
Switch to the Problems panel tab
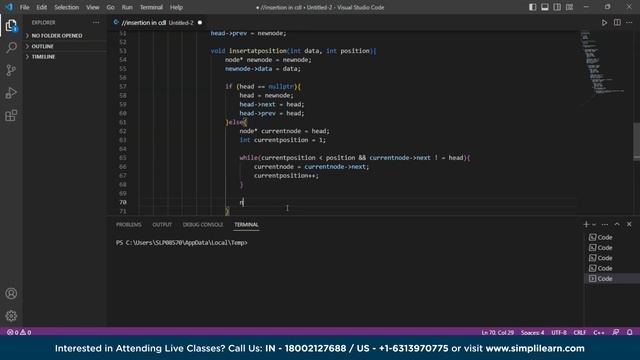point(129,224)
